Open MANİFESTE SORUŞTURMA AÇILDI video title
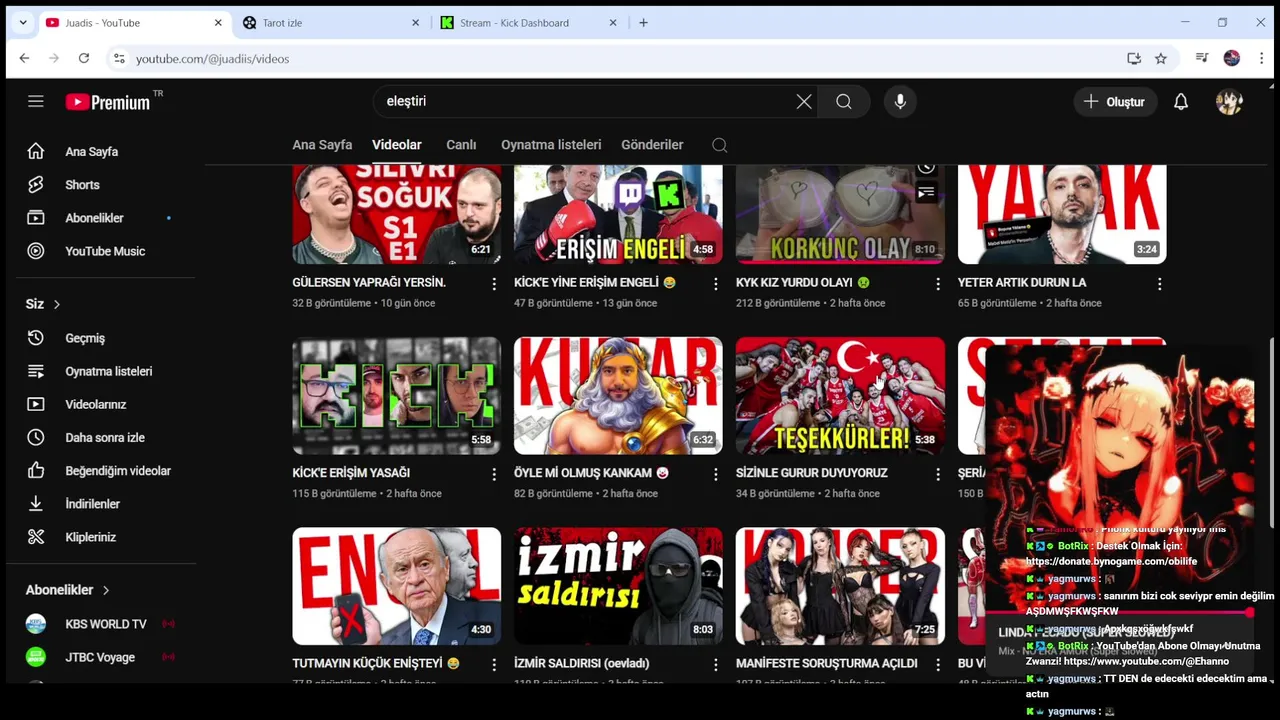Image resolution: width=1280 pixels, height=720 pixels. click(827, 663)
